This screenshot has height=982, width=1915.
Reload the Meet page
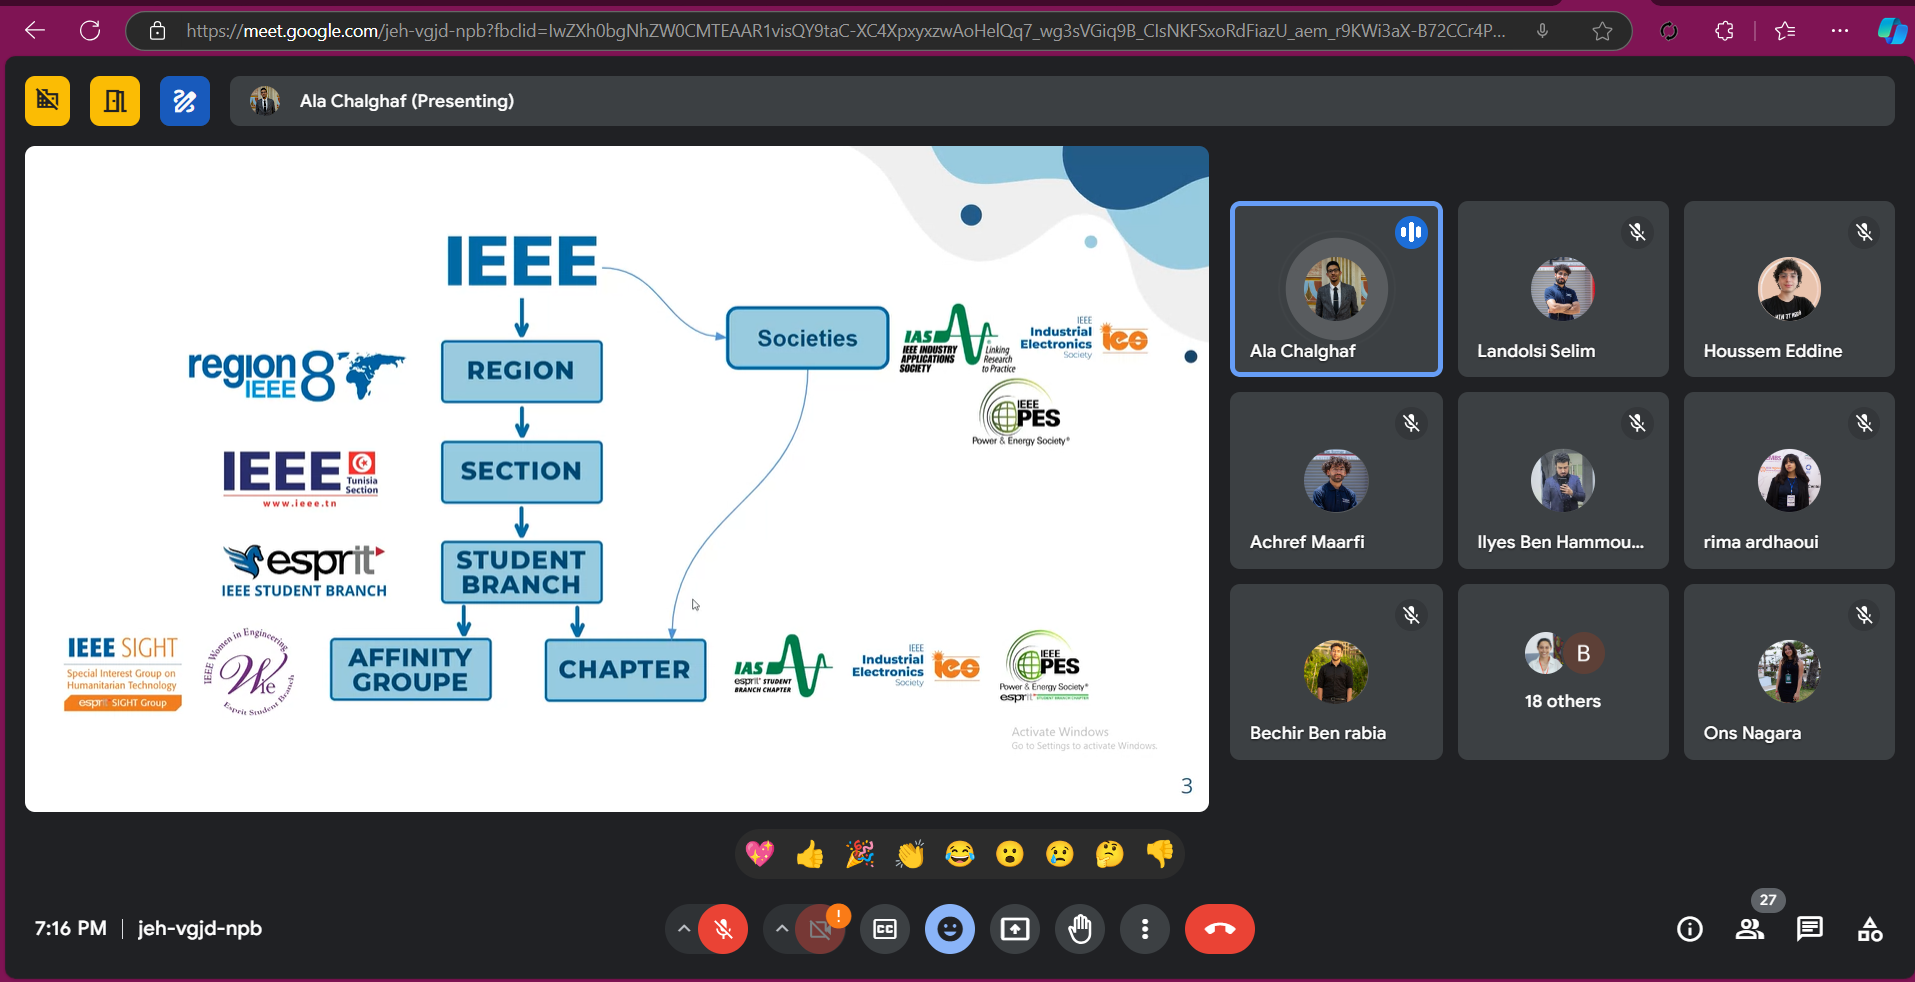(90, 31)
